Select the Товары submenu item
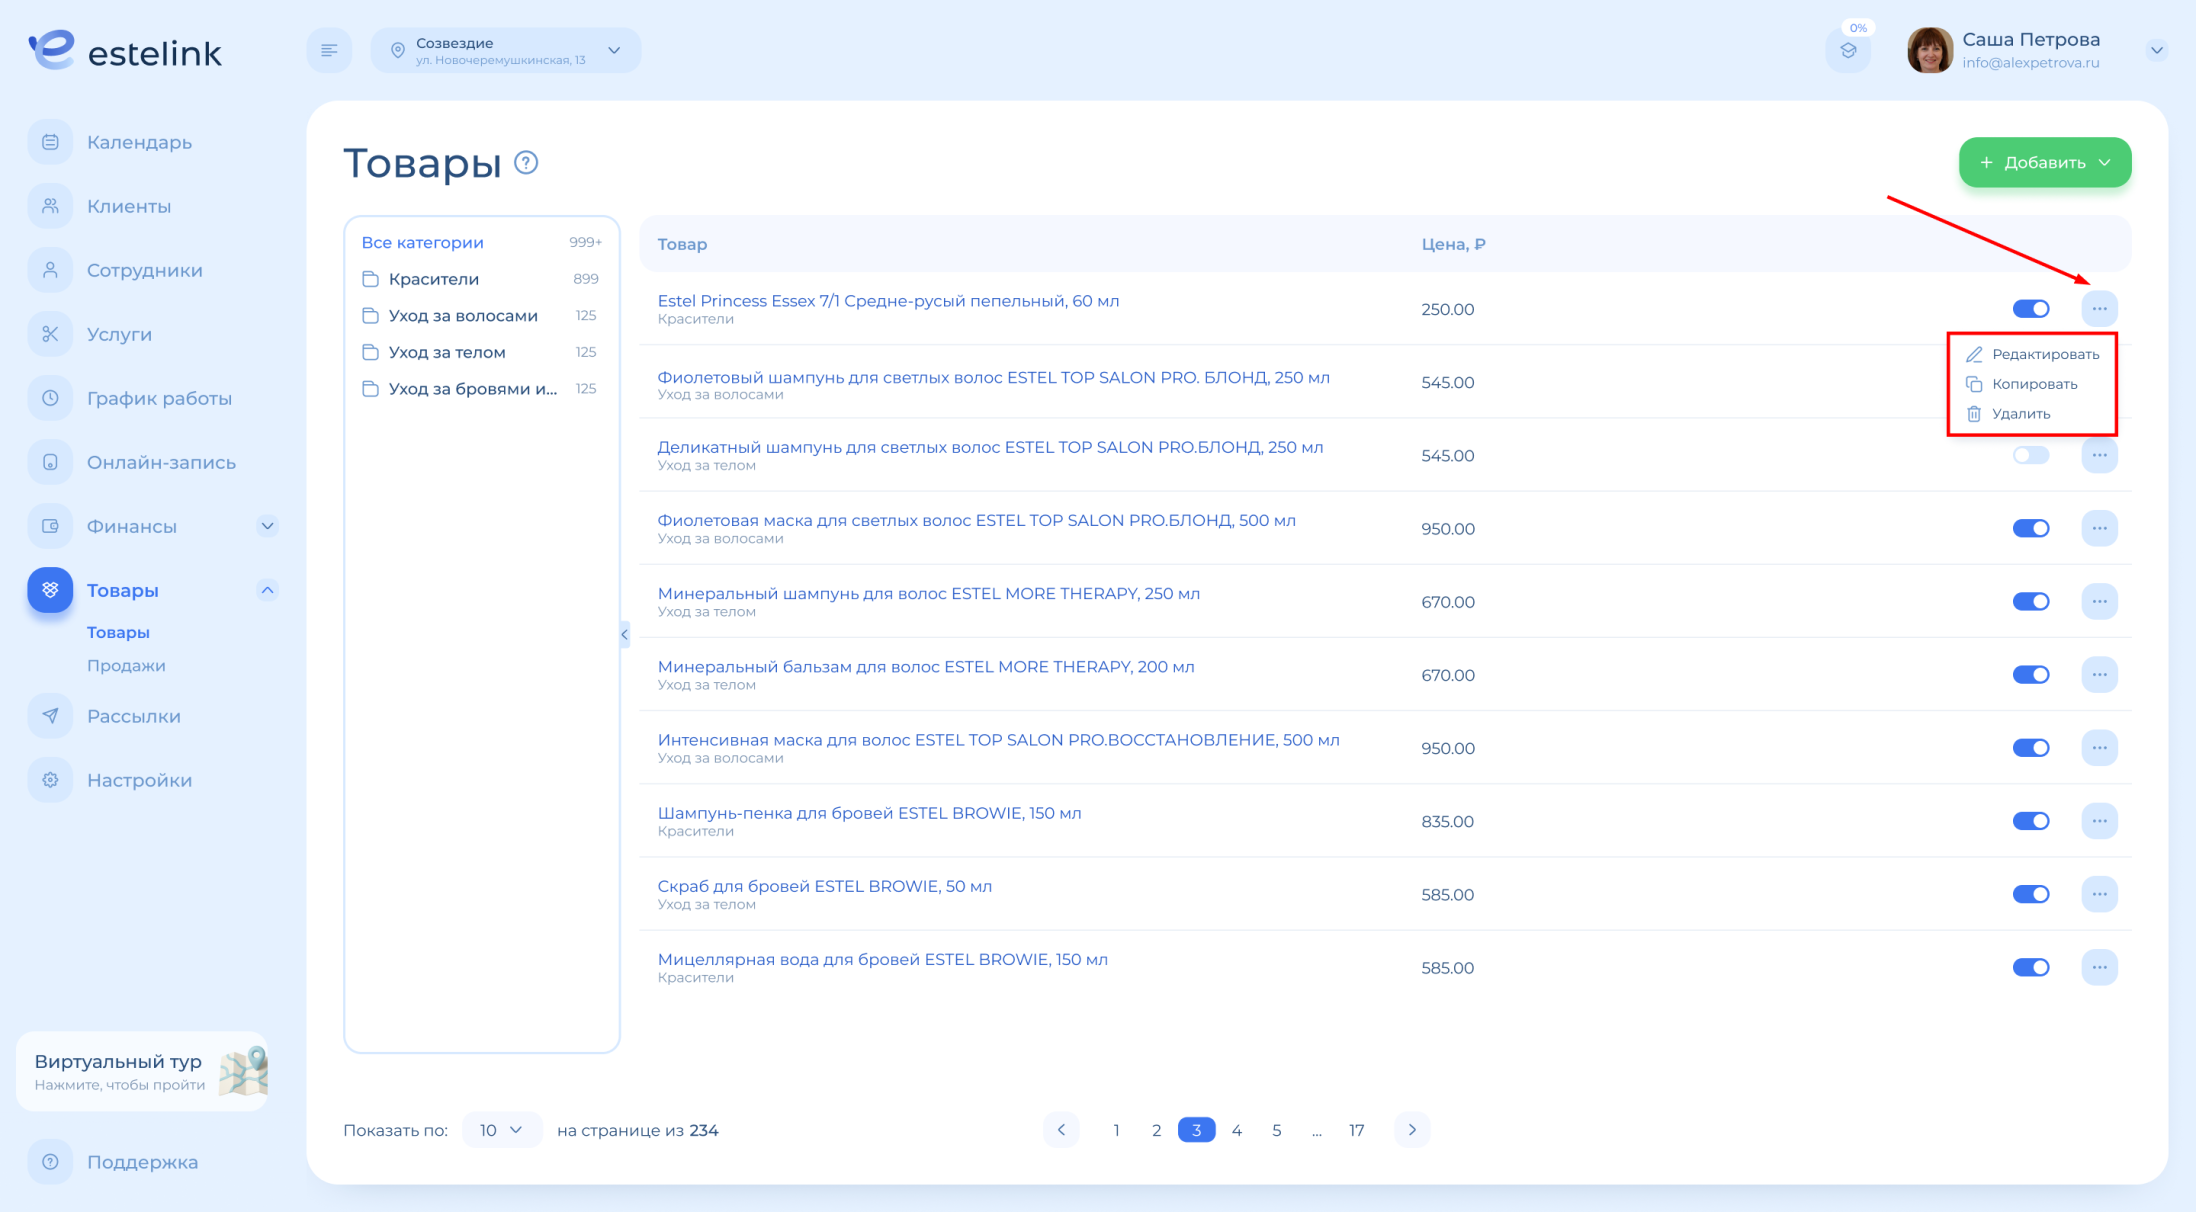This screenshot has width=2196, height=1212. pyautogui.click(x=118, y=632)
